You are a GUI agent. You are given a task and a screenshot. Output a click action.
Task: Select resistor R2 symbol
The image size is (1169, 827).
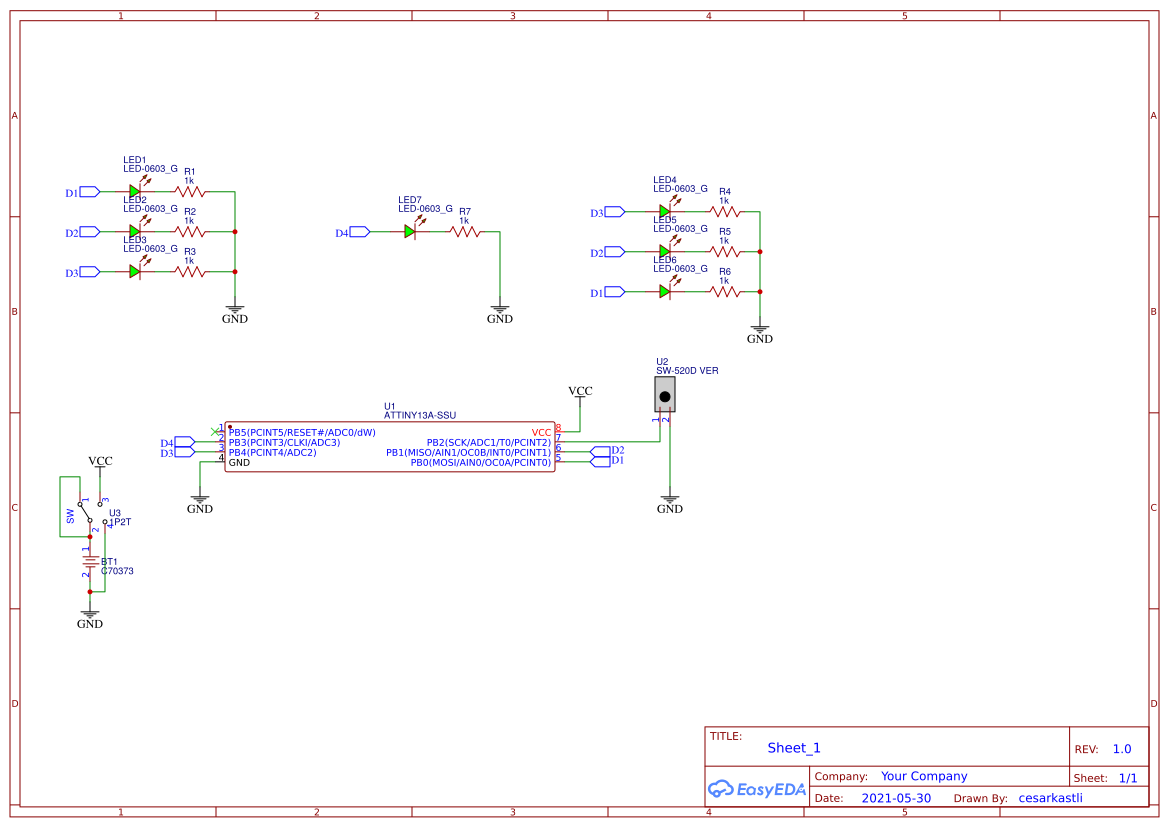coord(190,232)
